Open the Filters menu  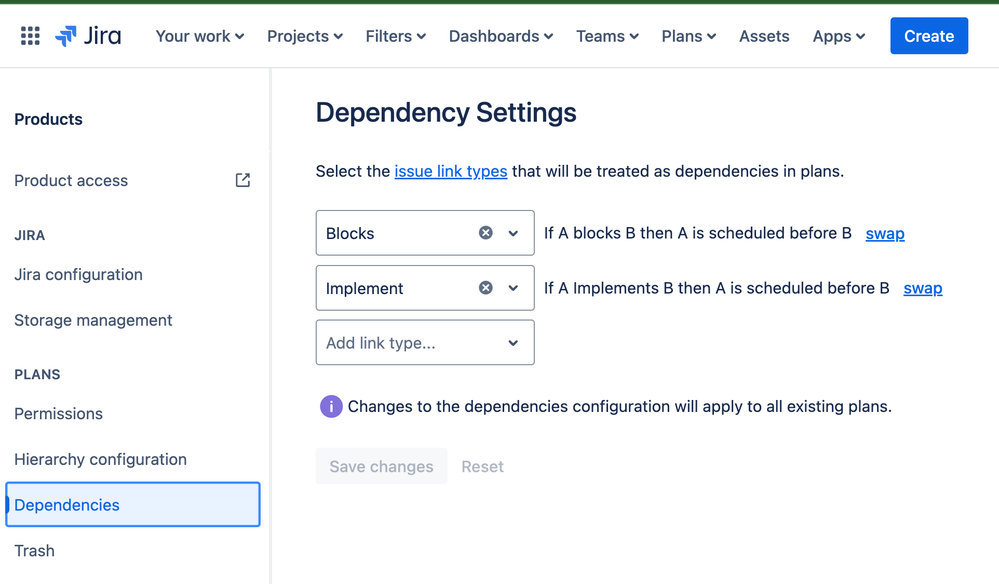click(396, 36)
